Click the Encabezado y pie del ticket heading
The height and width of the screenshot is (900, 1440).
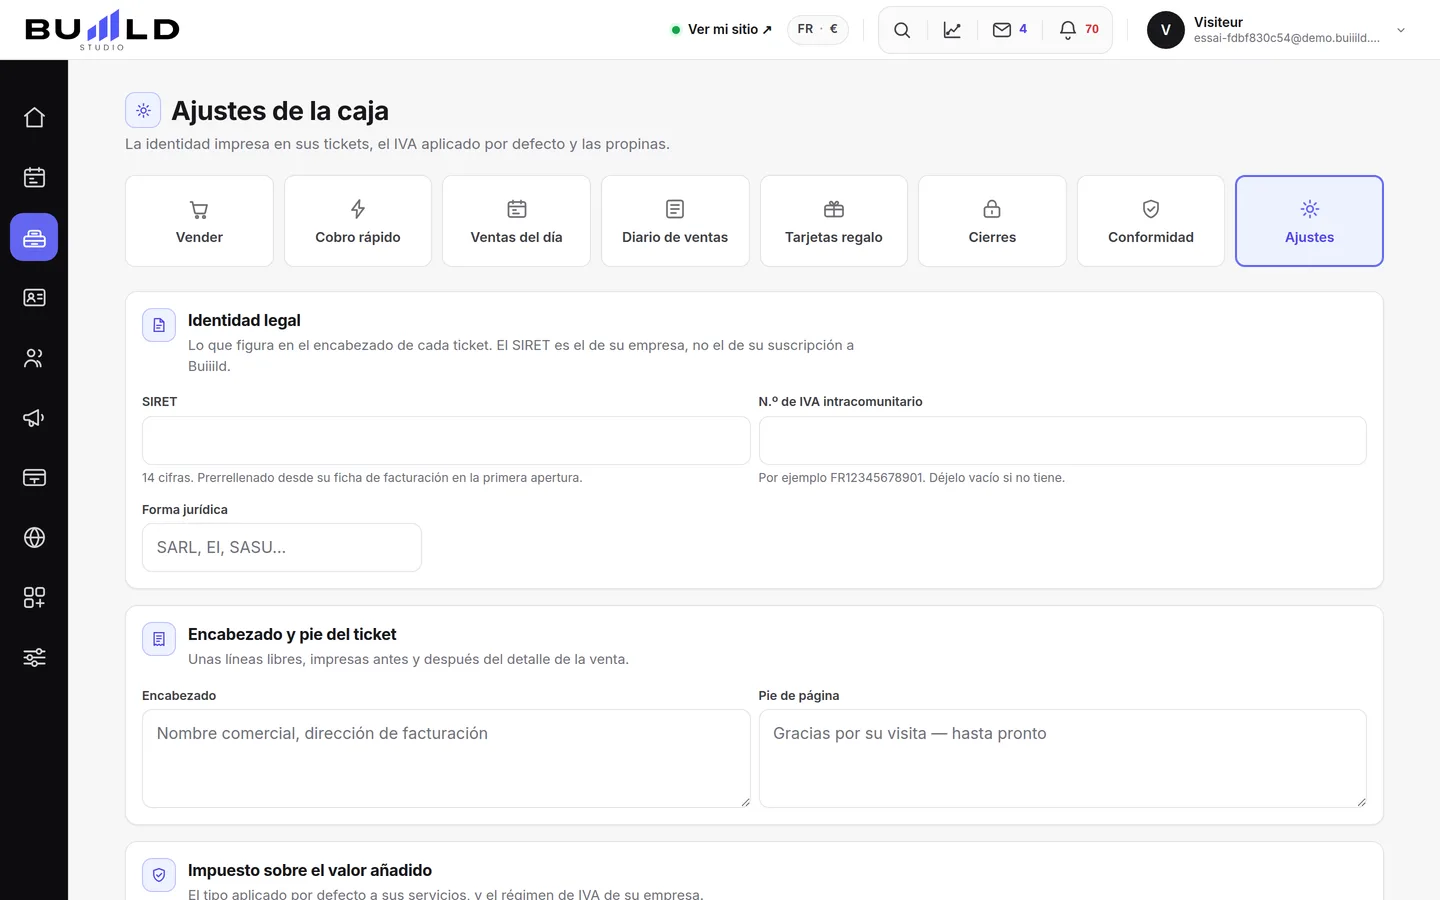pyautogui.click(x=292, y=634)
